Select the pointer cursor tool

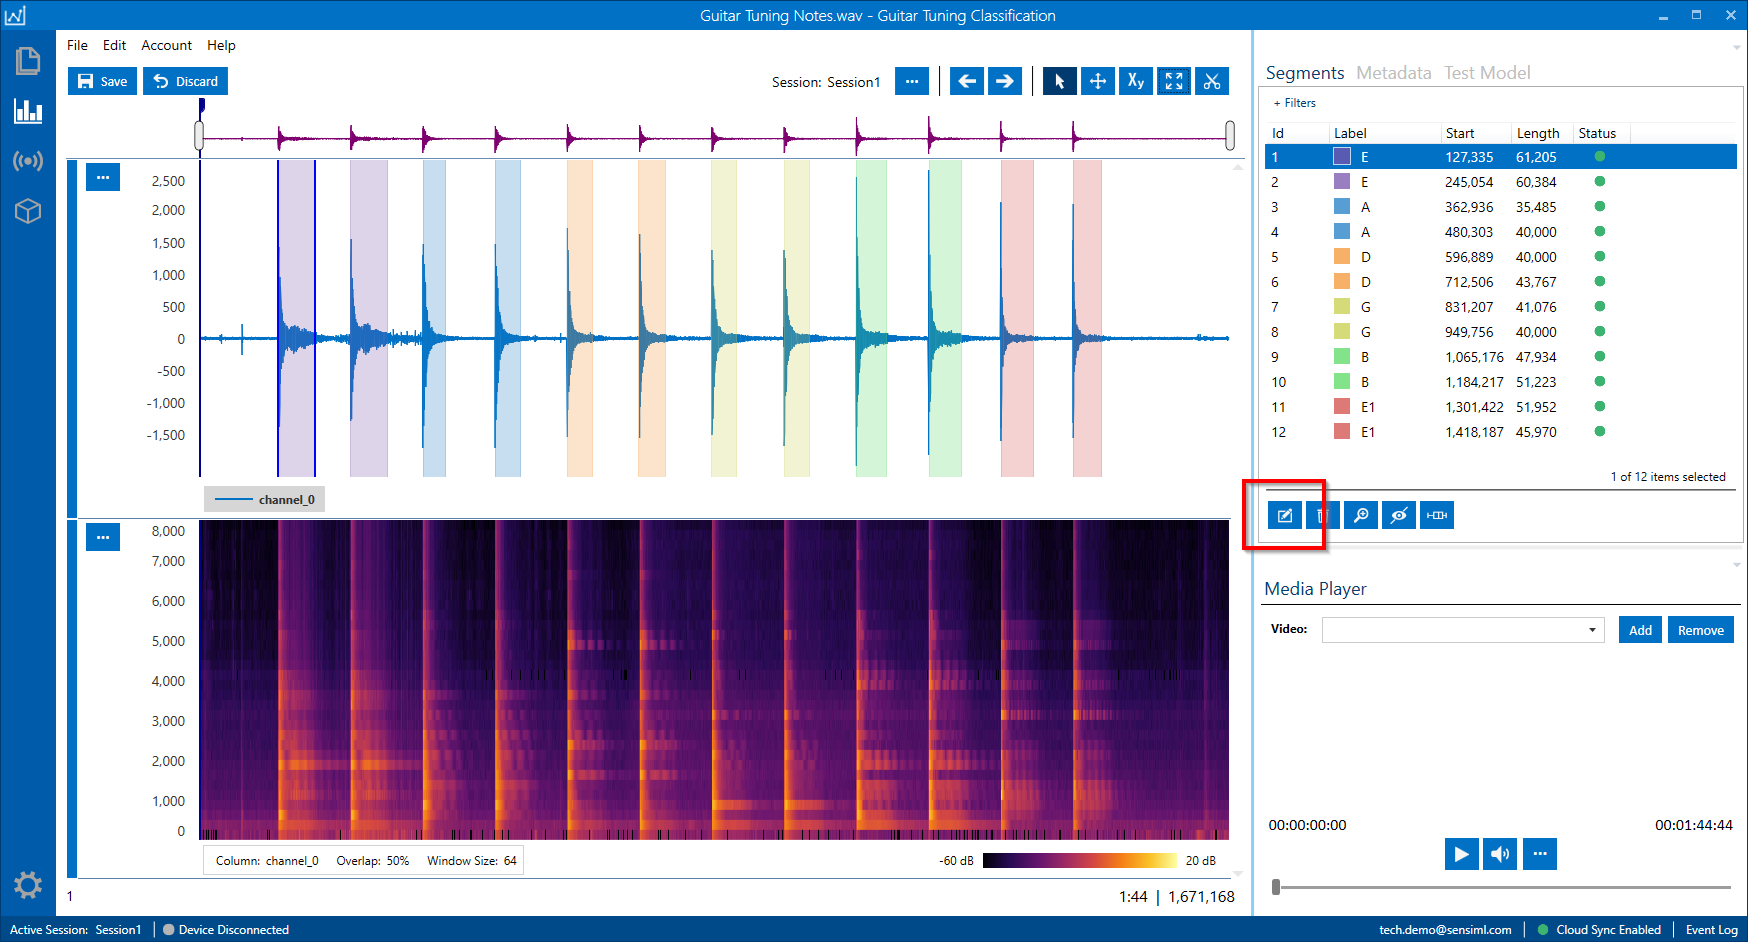(1059, 81)
